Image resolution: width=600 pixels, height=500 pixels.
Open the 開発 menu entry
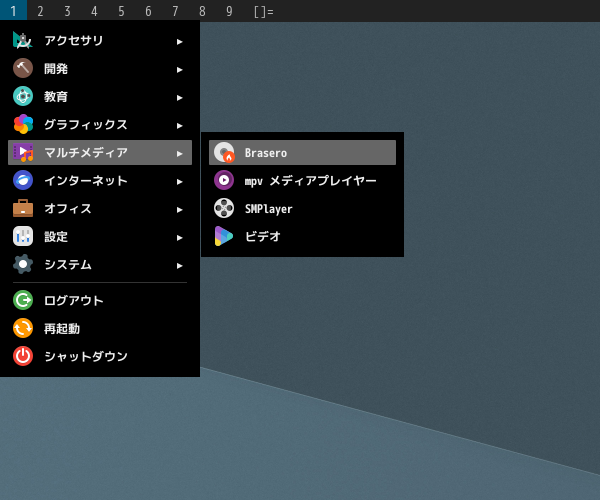click(100, 68)
